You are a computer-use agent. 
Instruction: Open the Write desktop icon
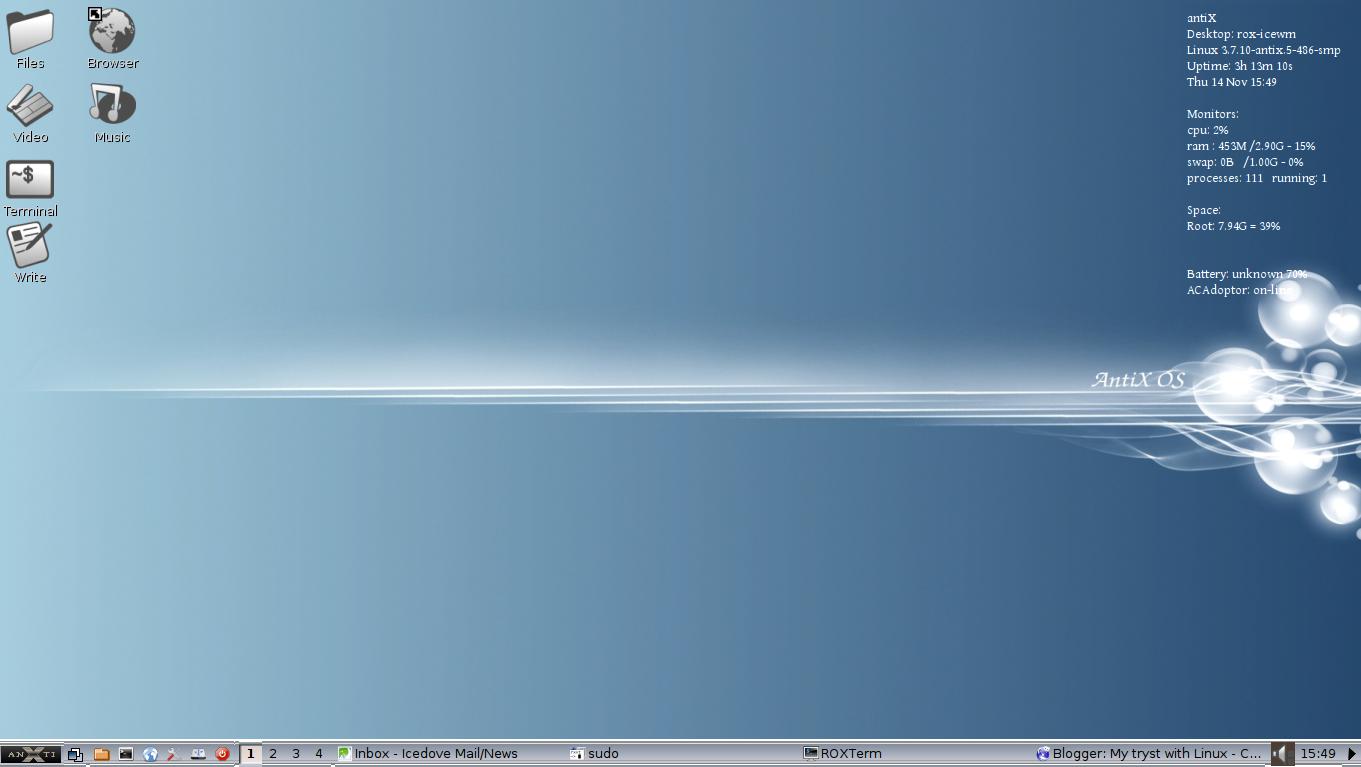click(30, 253)
